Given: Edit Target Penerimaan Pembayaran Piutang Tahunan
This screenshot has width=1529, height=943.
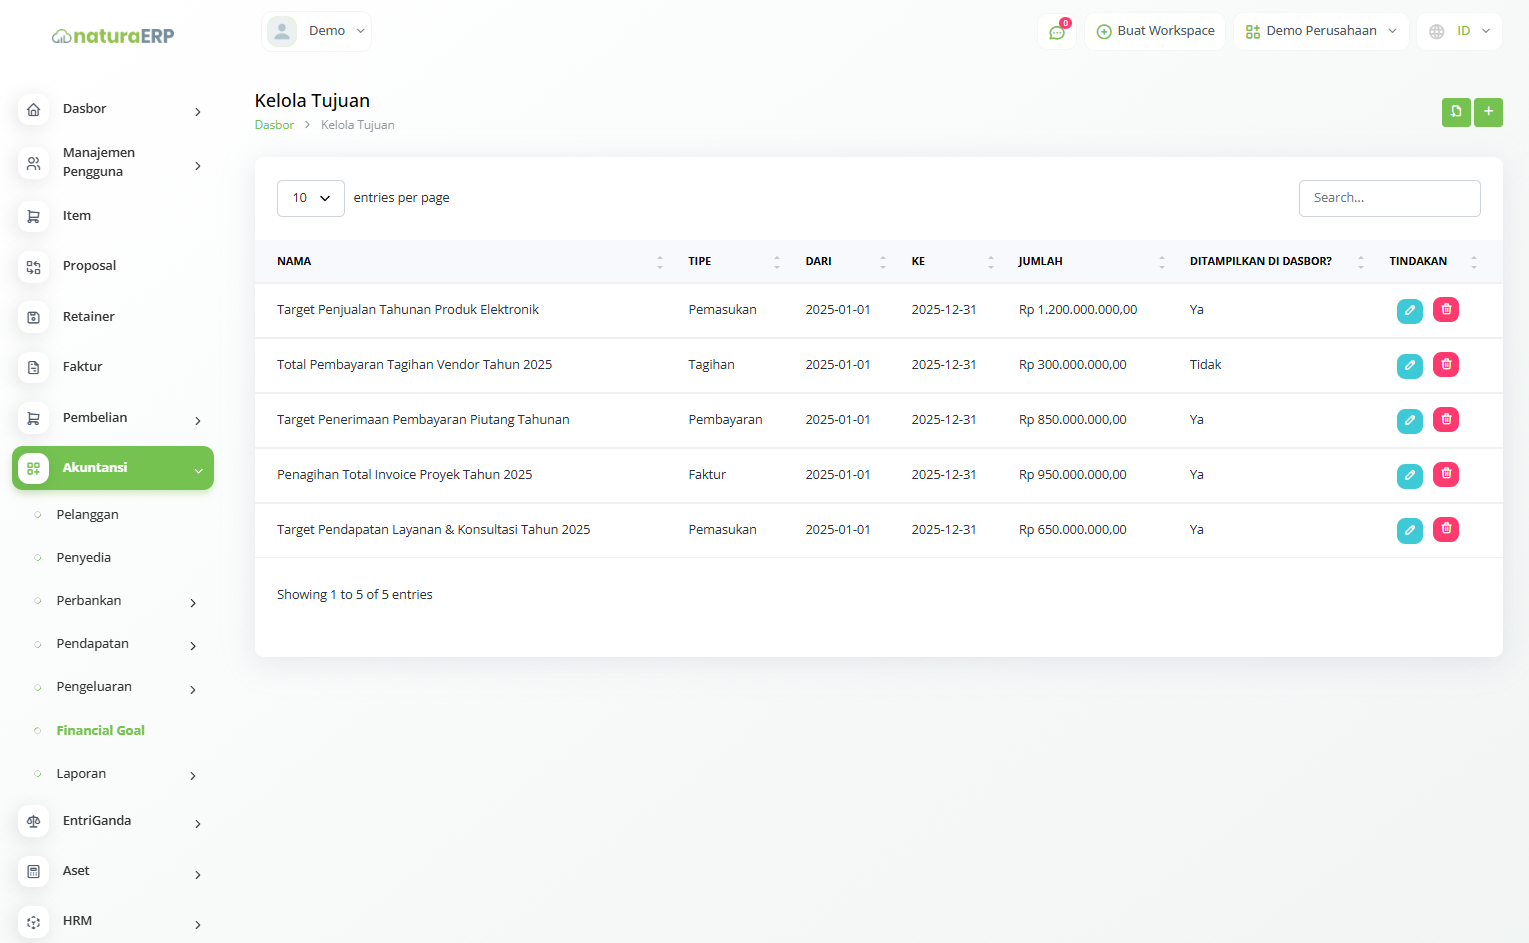Looking at the screenshot, I should tap(1409, 420).
